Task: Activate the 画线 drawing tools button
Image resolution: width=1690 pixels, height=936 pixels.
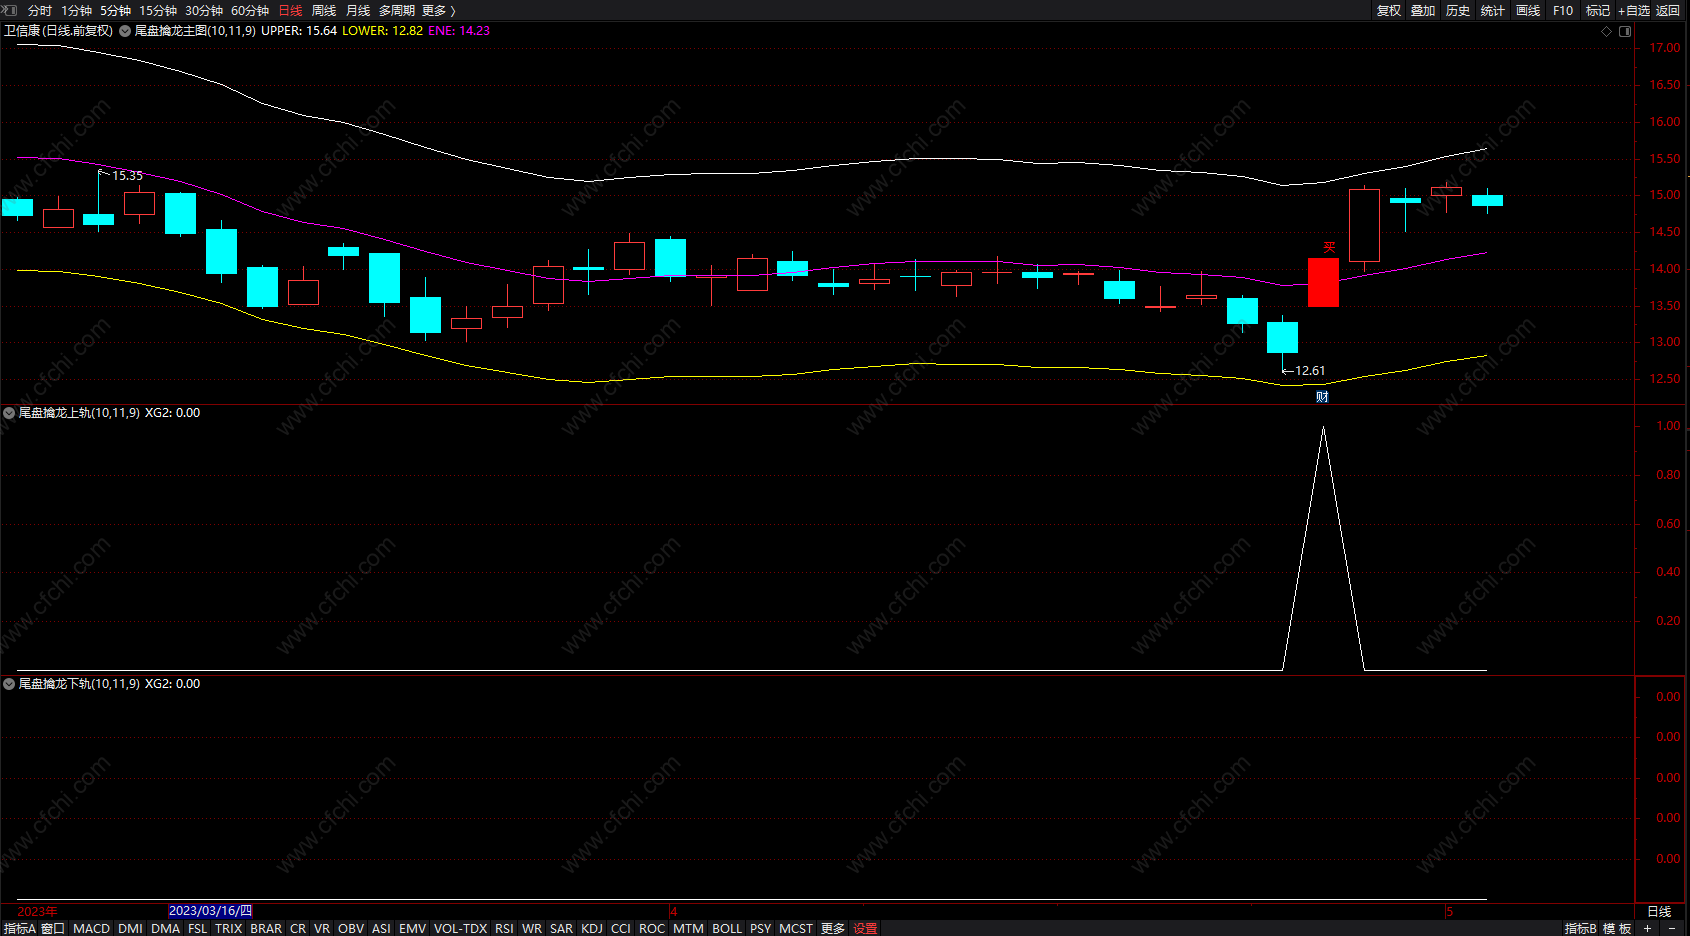Action: [1528, 11]
